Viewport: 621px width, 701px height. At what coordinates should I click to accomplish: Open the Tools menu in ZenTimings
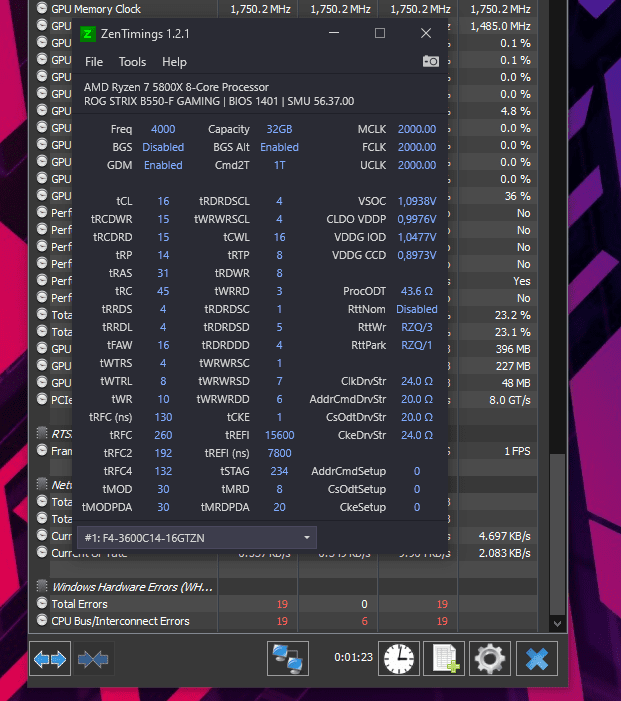point(132,62)
